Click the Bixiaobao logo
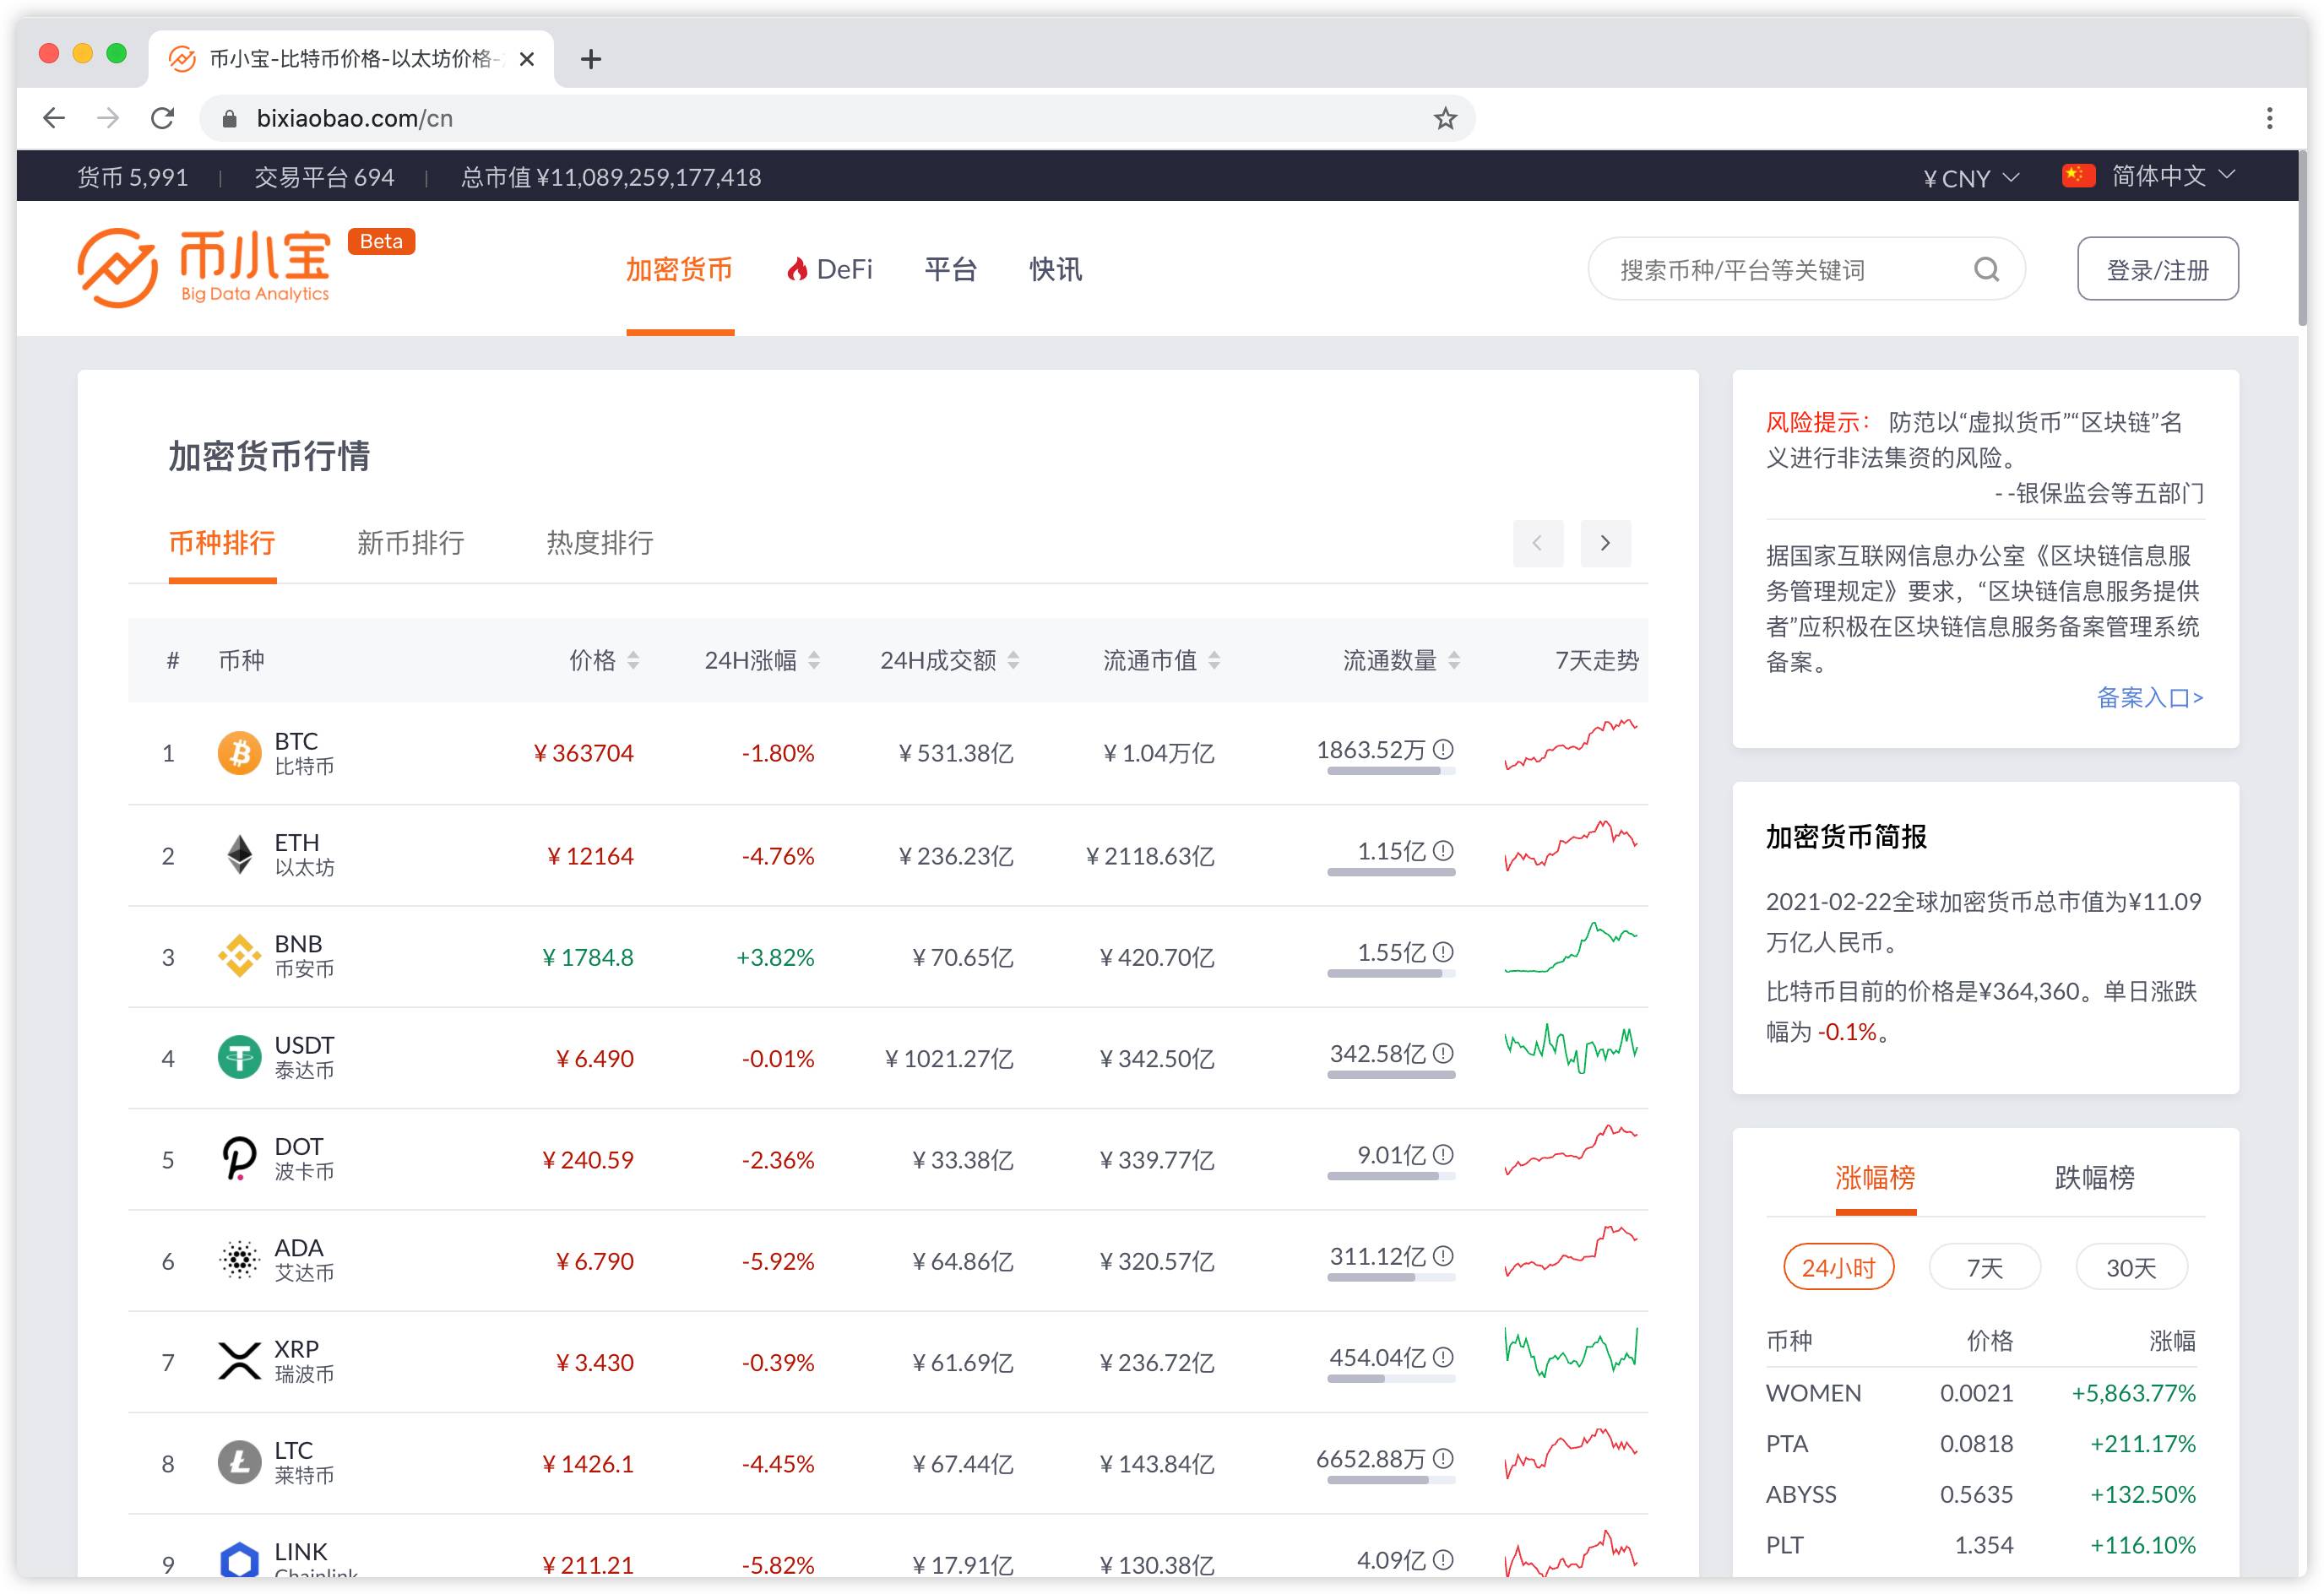This screenshot has height=1594, width=2324. pos(204,268)
